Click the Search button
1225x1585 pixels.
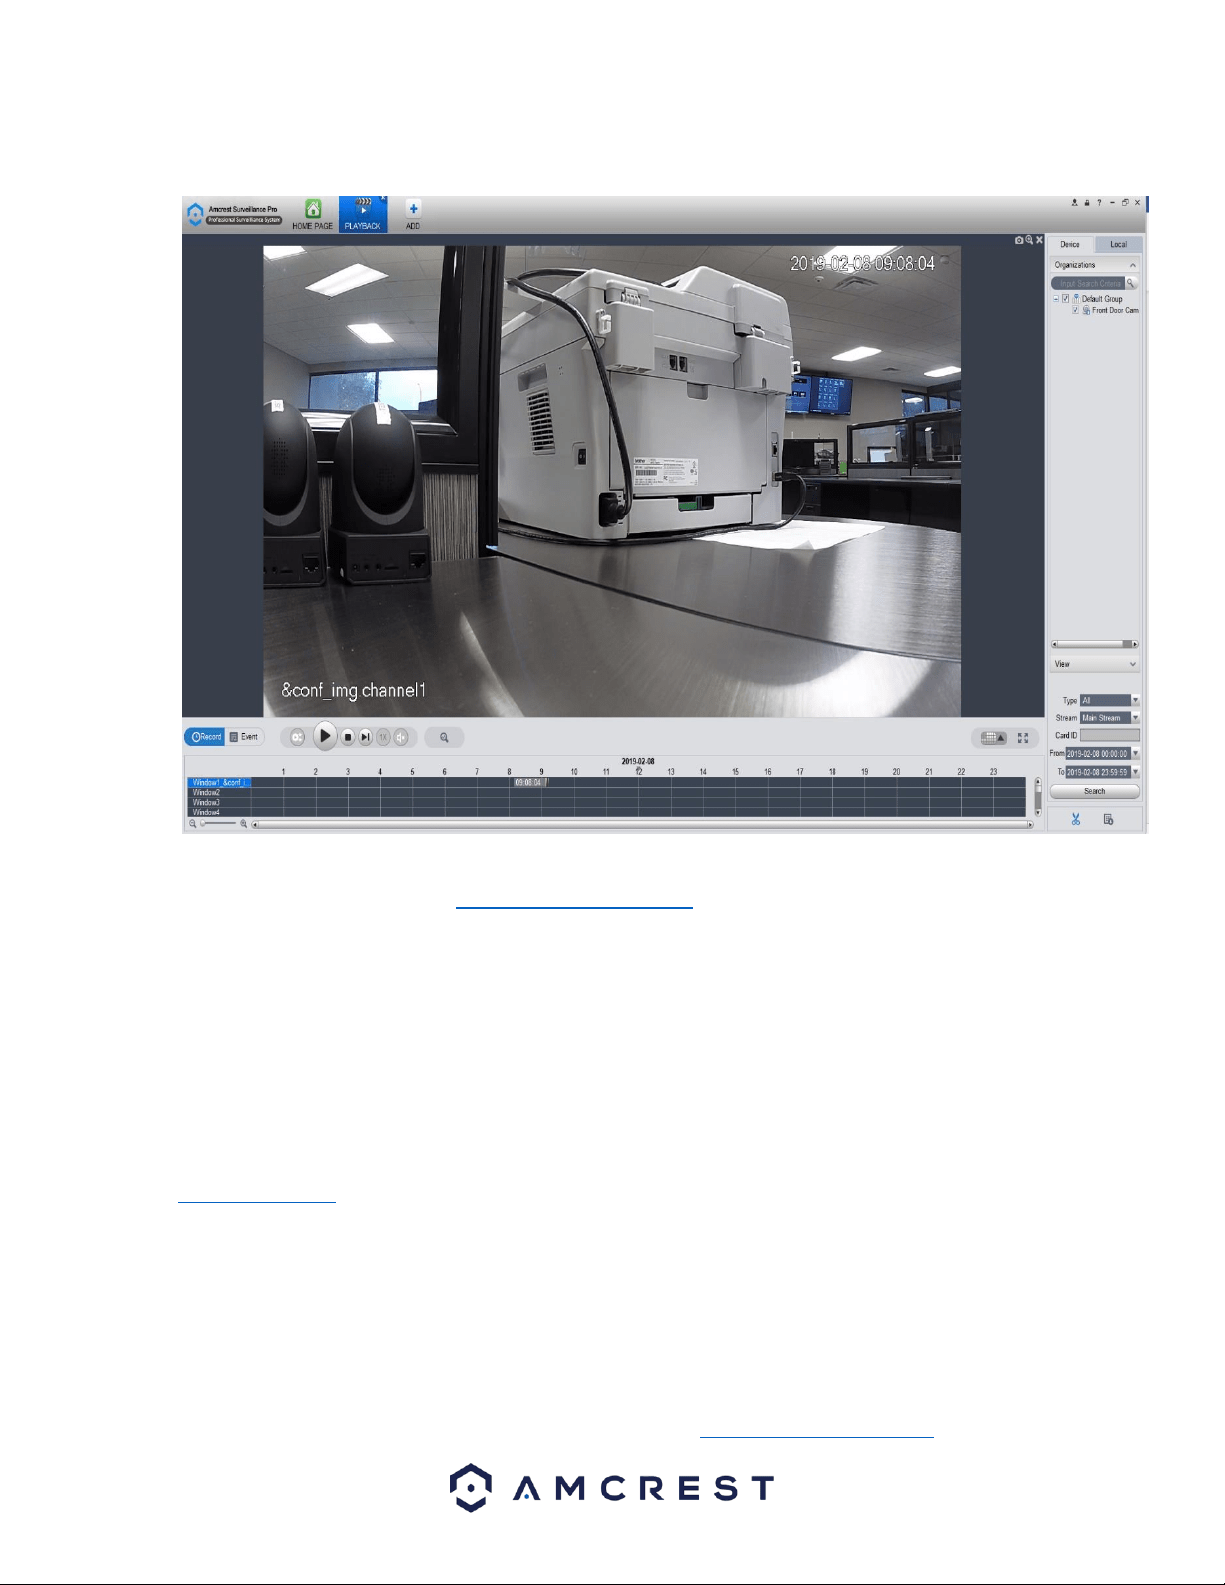coord(1094,791)
